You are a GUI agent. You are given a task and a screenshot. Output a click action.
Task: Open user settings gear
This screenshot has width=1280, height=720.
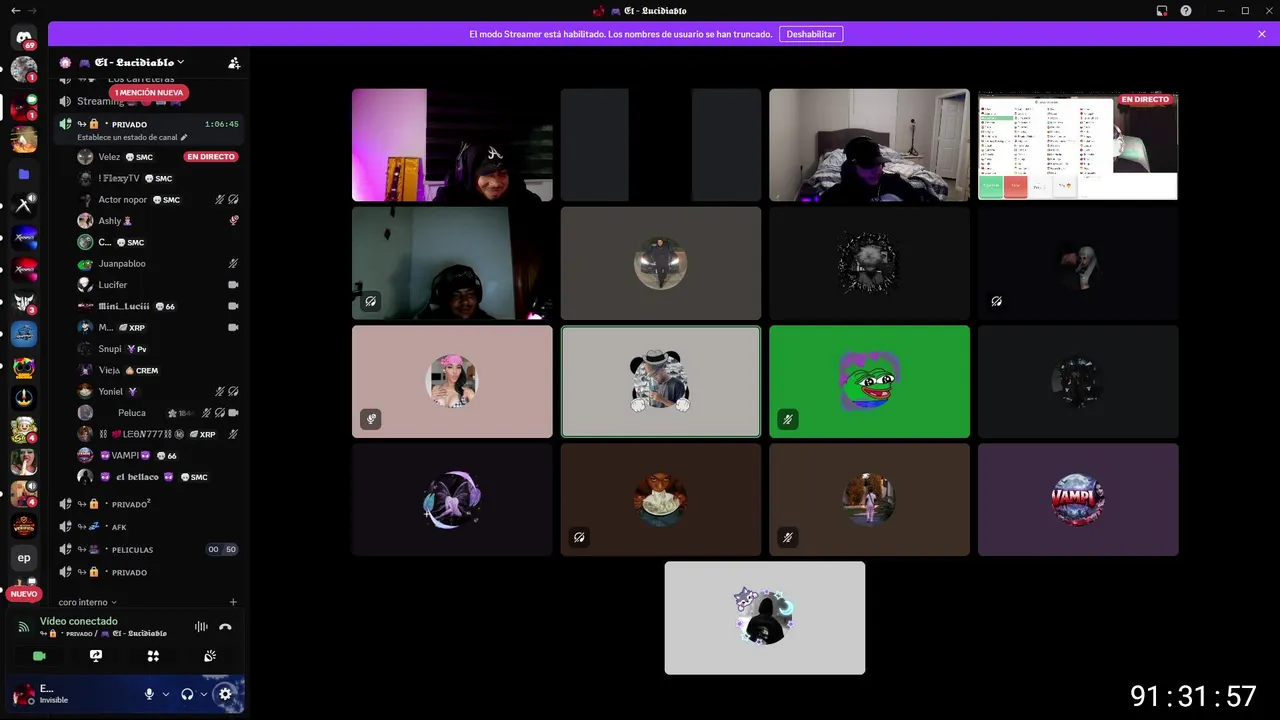click(225, 694)
